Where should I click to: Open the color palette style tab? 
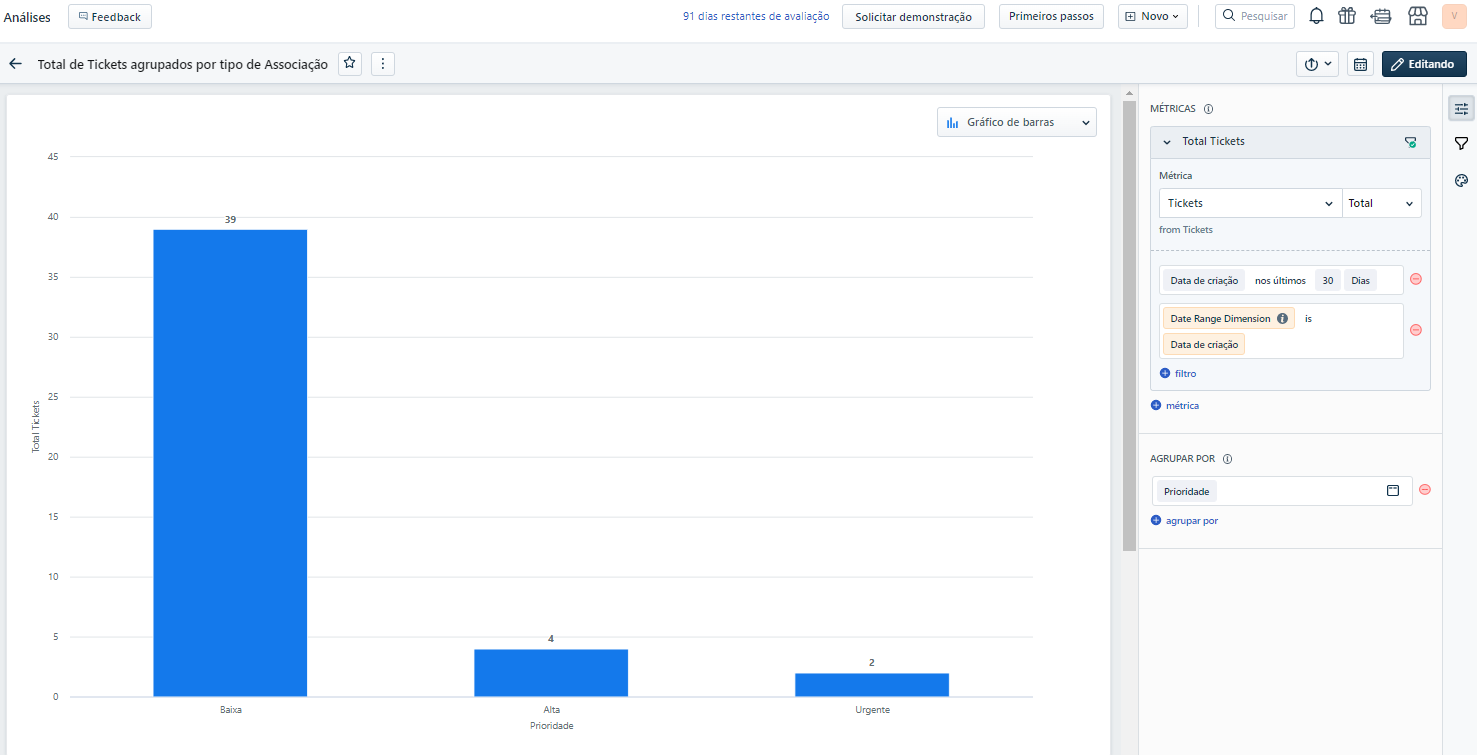coord(1461,180)
